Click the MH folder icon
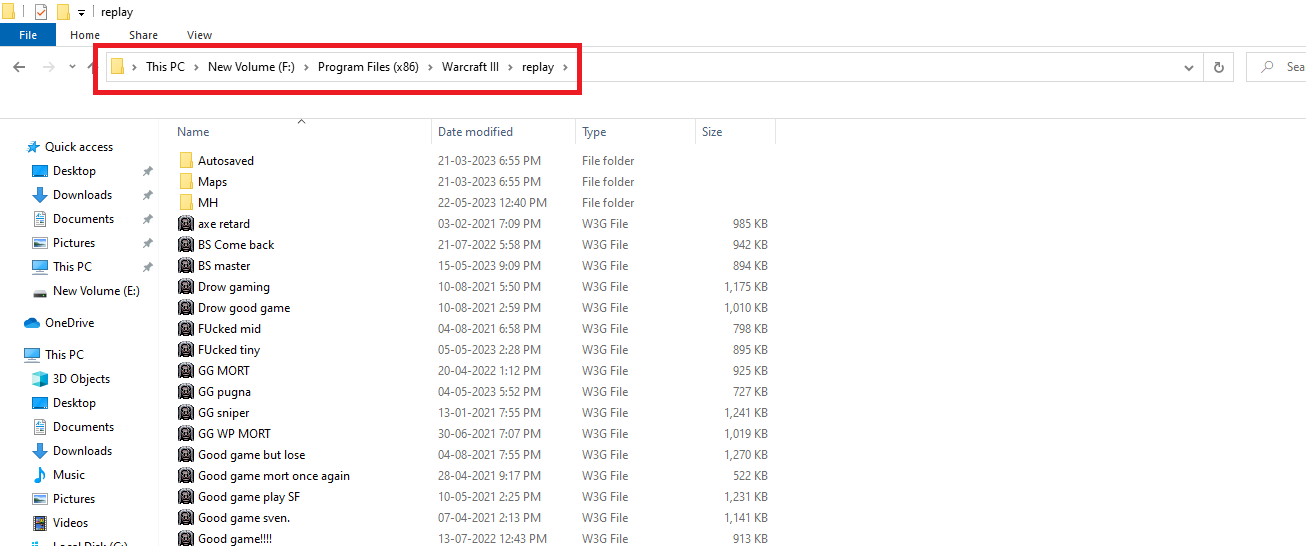The height and width of the screenshot is (546, 1306). pos(186,203)
